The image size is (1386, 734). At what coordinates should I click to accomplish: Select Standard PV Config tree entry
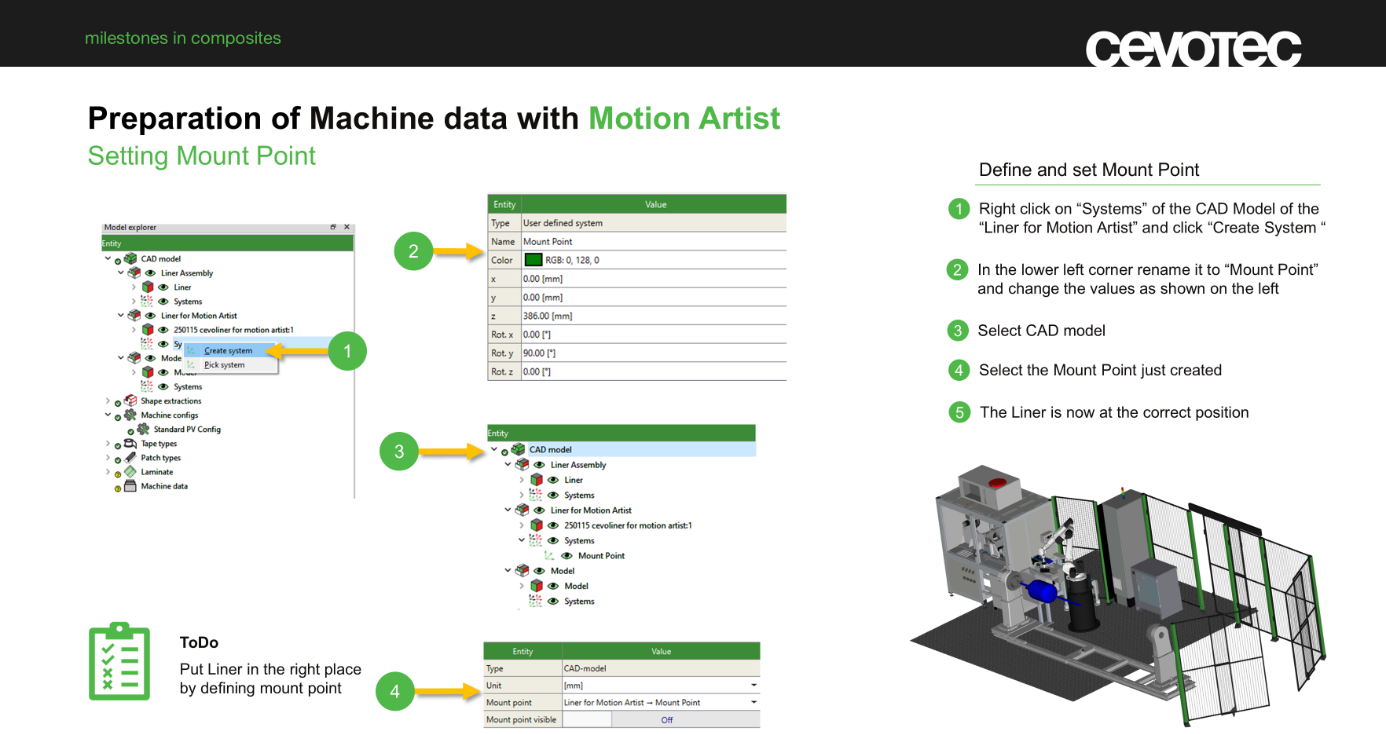click(187, 429)
